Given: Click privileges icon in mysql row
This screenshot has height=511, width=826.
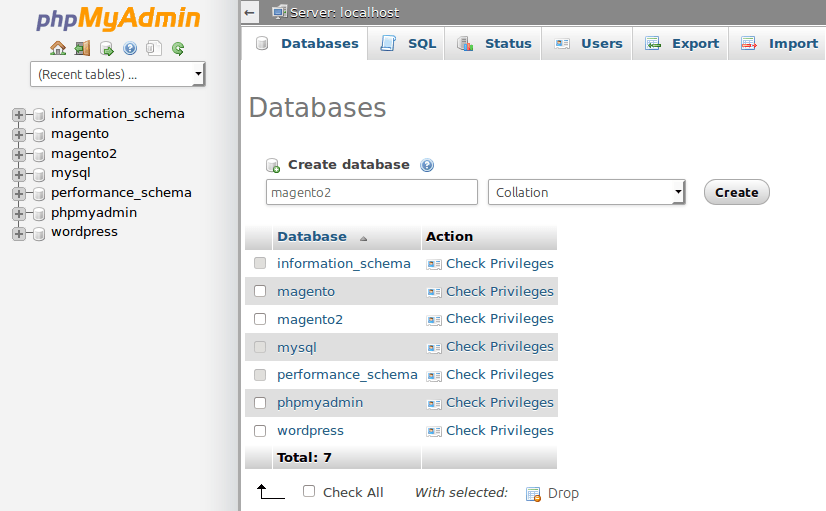Looking at the screenshot, I should (x=434, y=348).
